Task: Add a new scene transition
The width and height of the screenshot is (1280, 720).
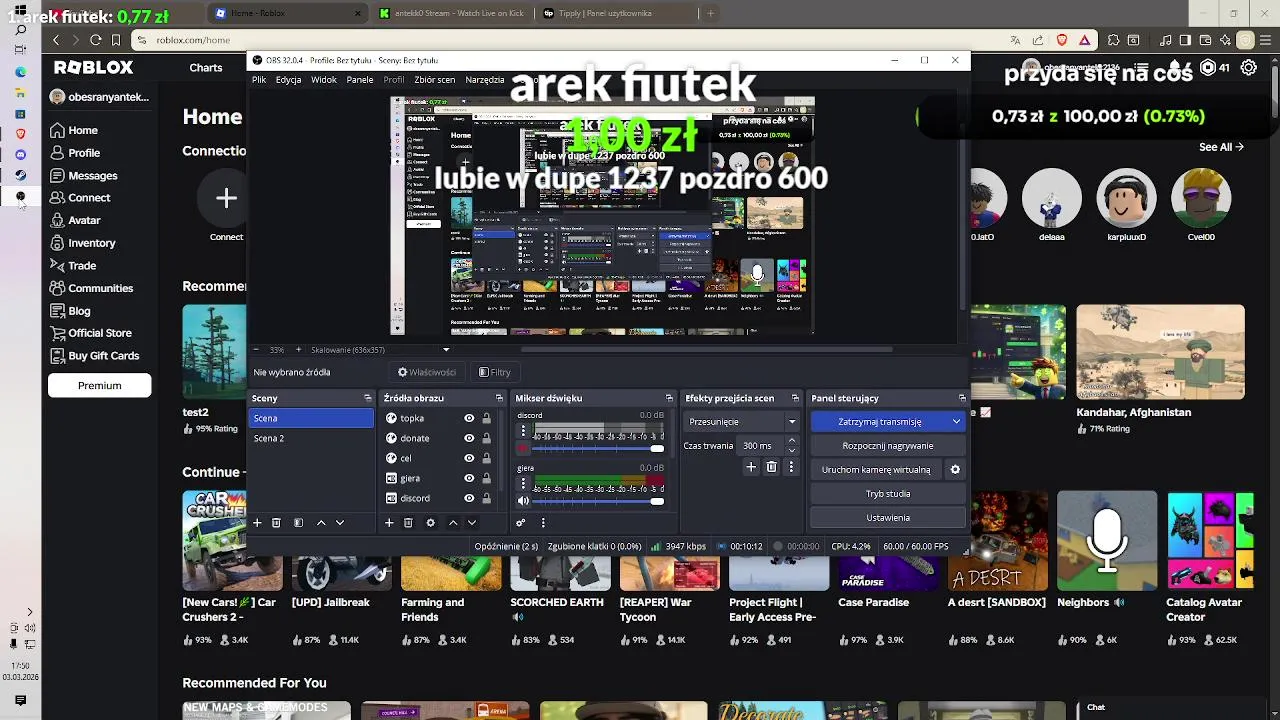Action: point(751,467)
